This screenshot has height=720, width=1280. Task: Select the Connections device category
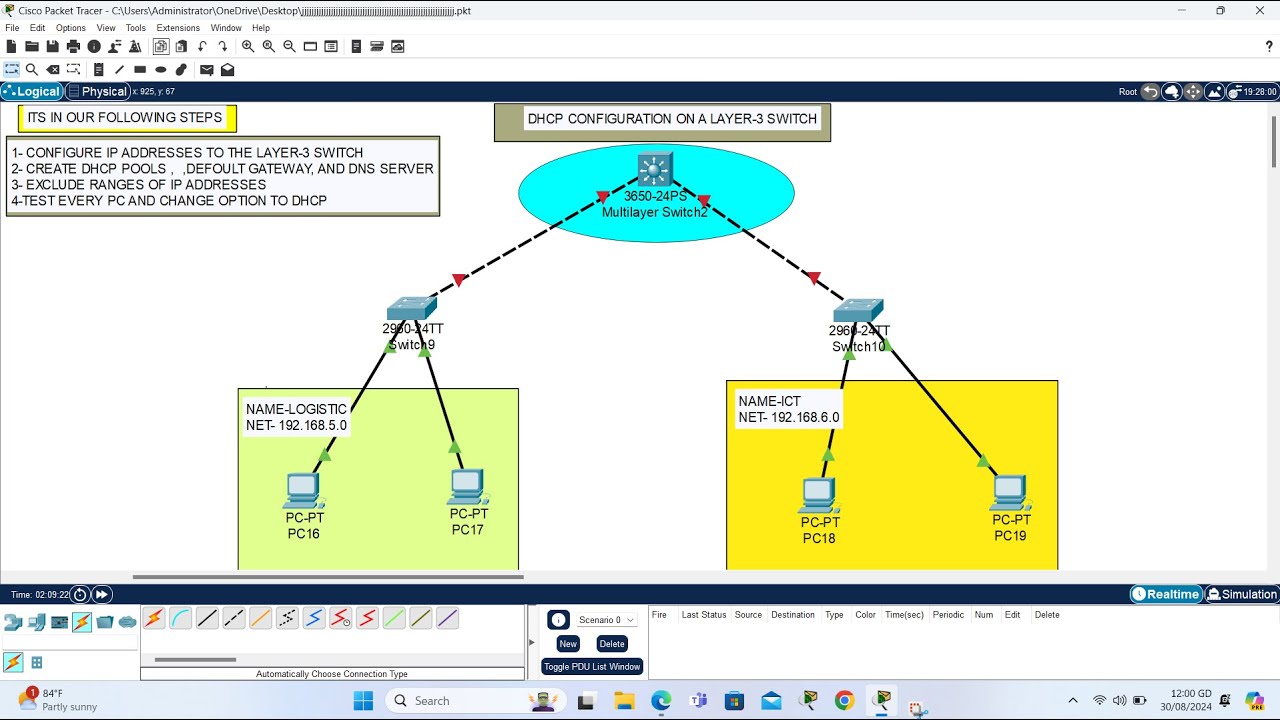pyautogui.click(x=82, y=622)
